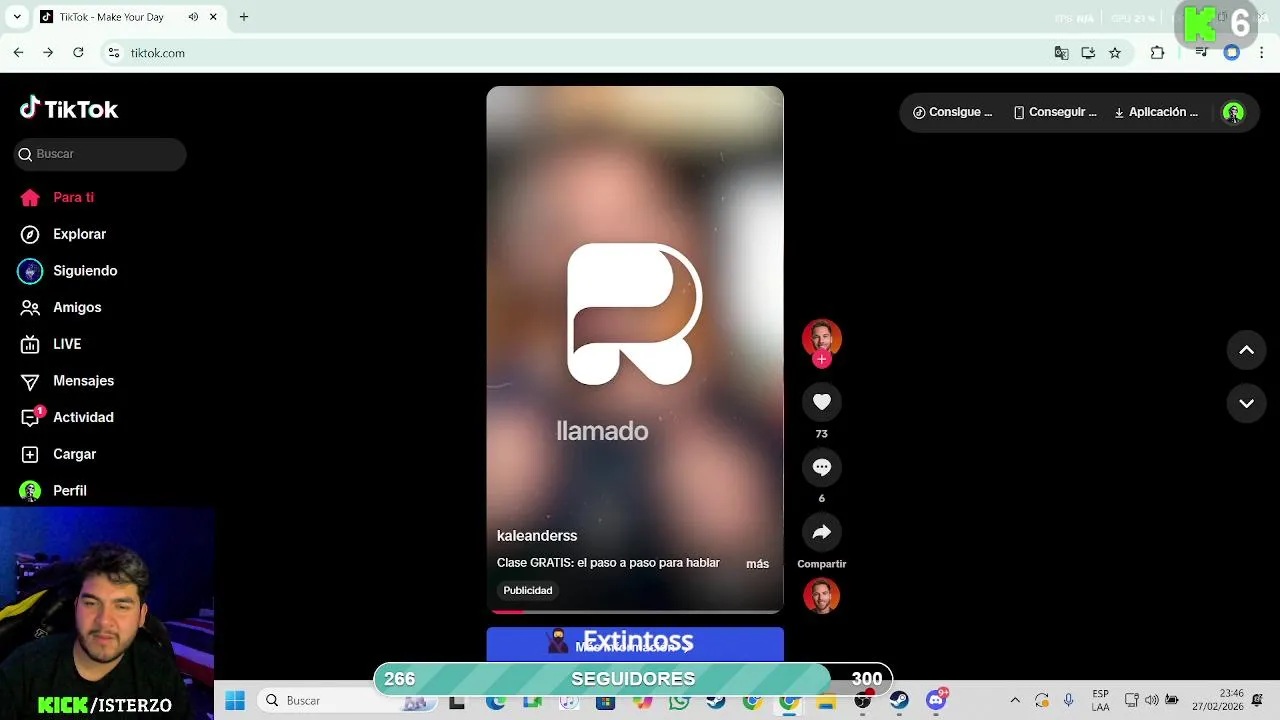The image size is (1280, 720).
Task: Click the Publicidad ad label
Action: 528,590
